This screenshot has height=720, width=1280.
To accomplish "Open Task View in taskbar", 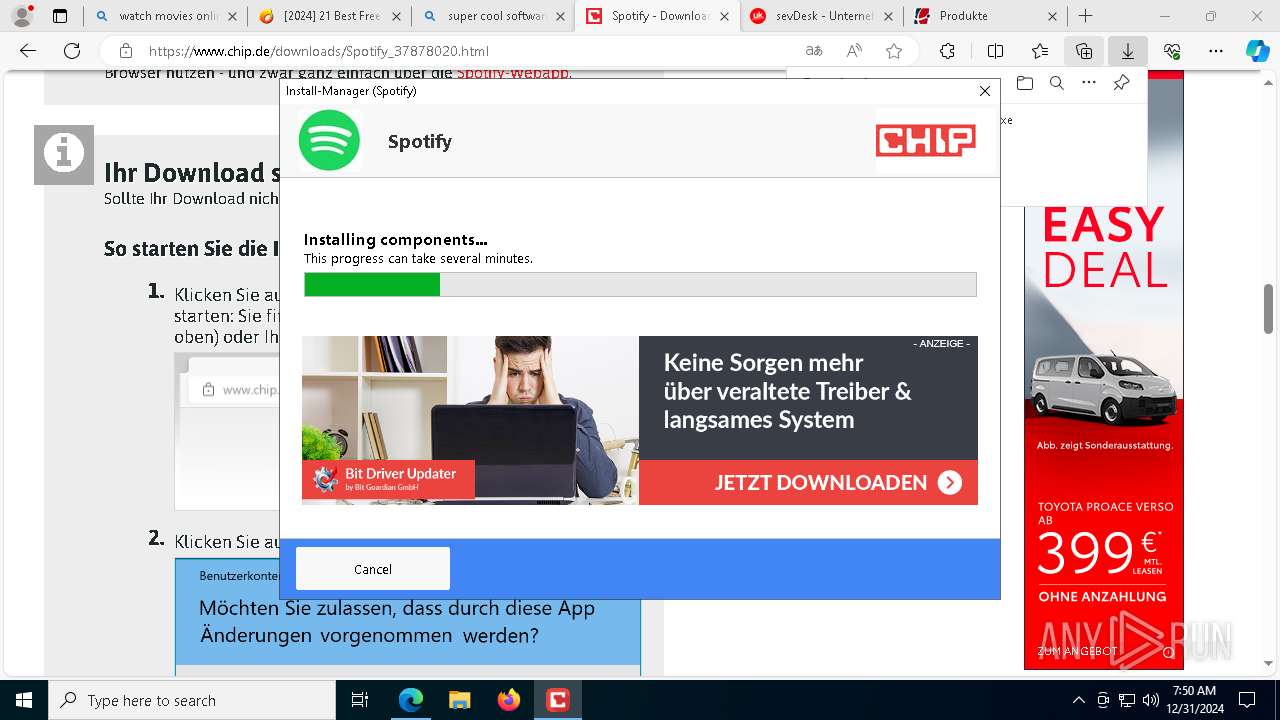I will tap(360, 700).
